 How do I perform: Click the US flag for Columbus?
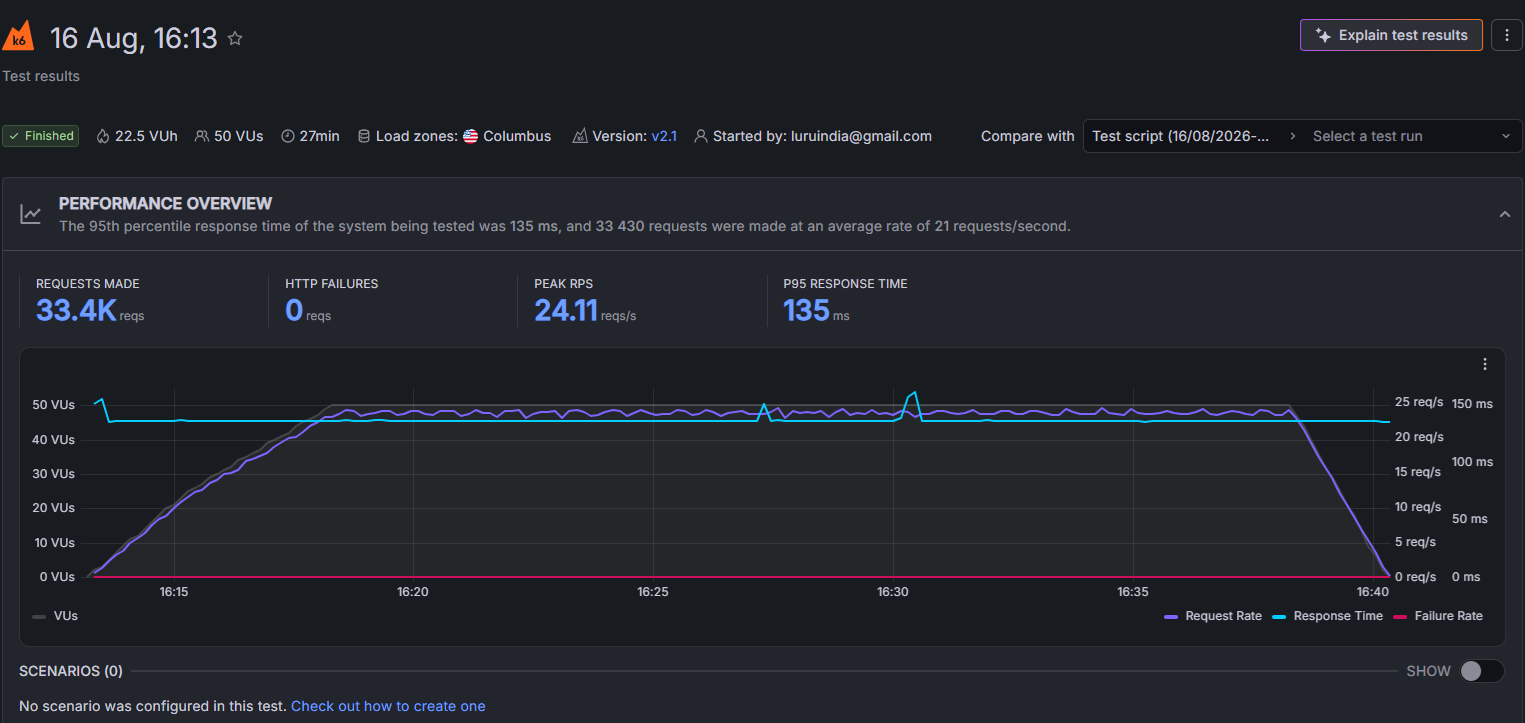[470, 136]
